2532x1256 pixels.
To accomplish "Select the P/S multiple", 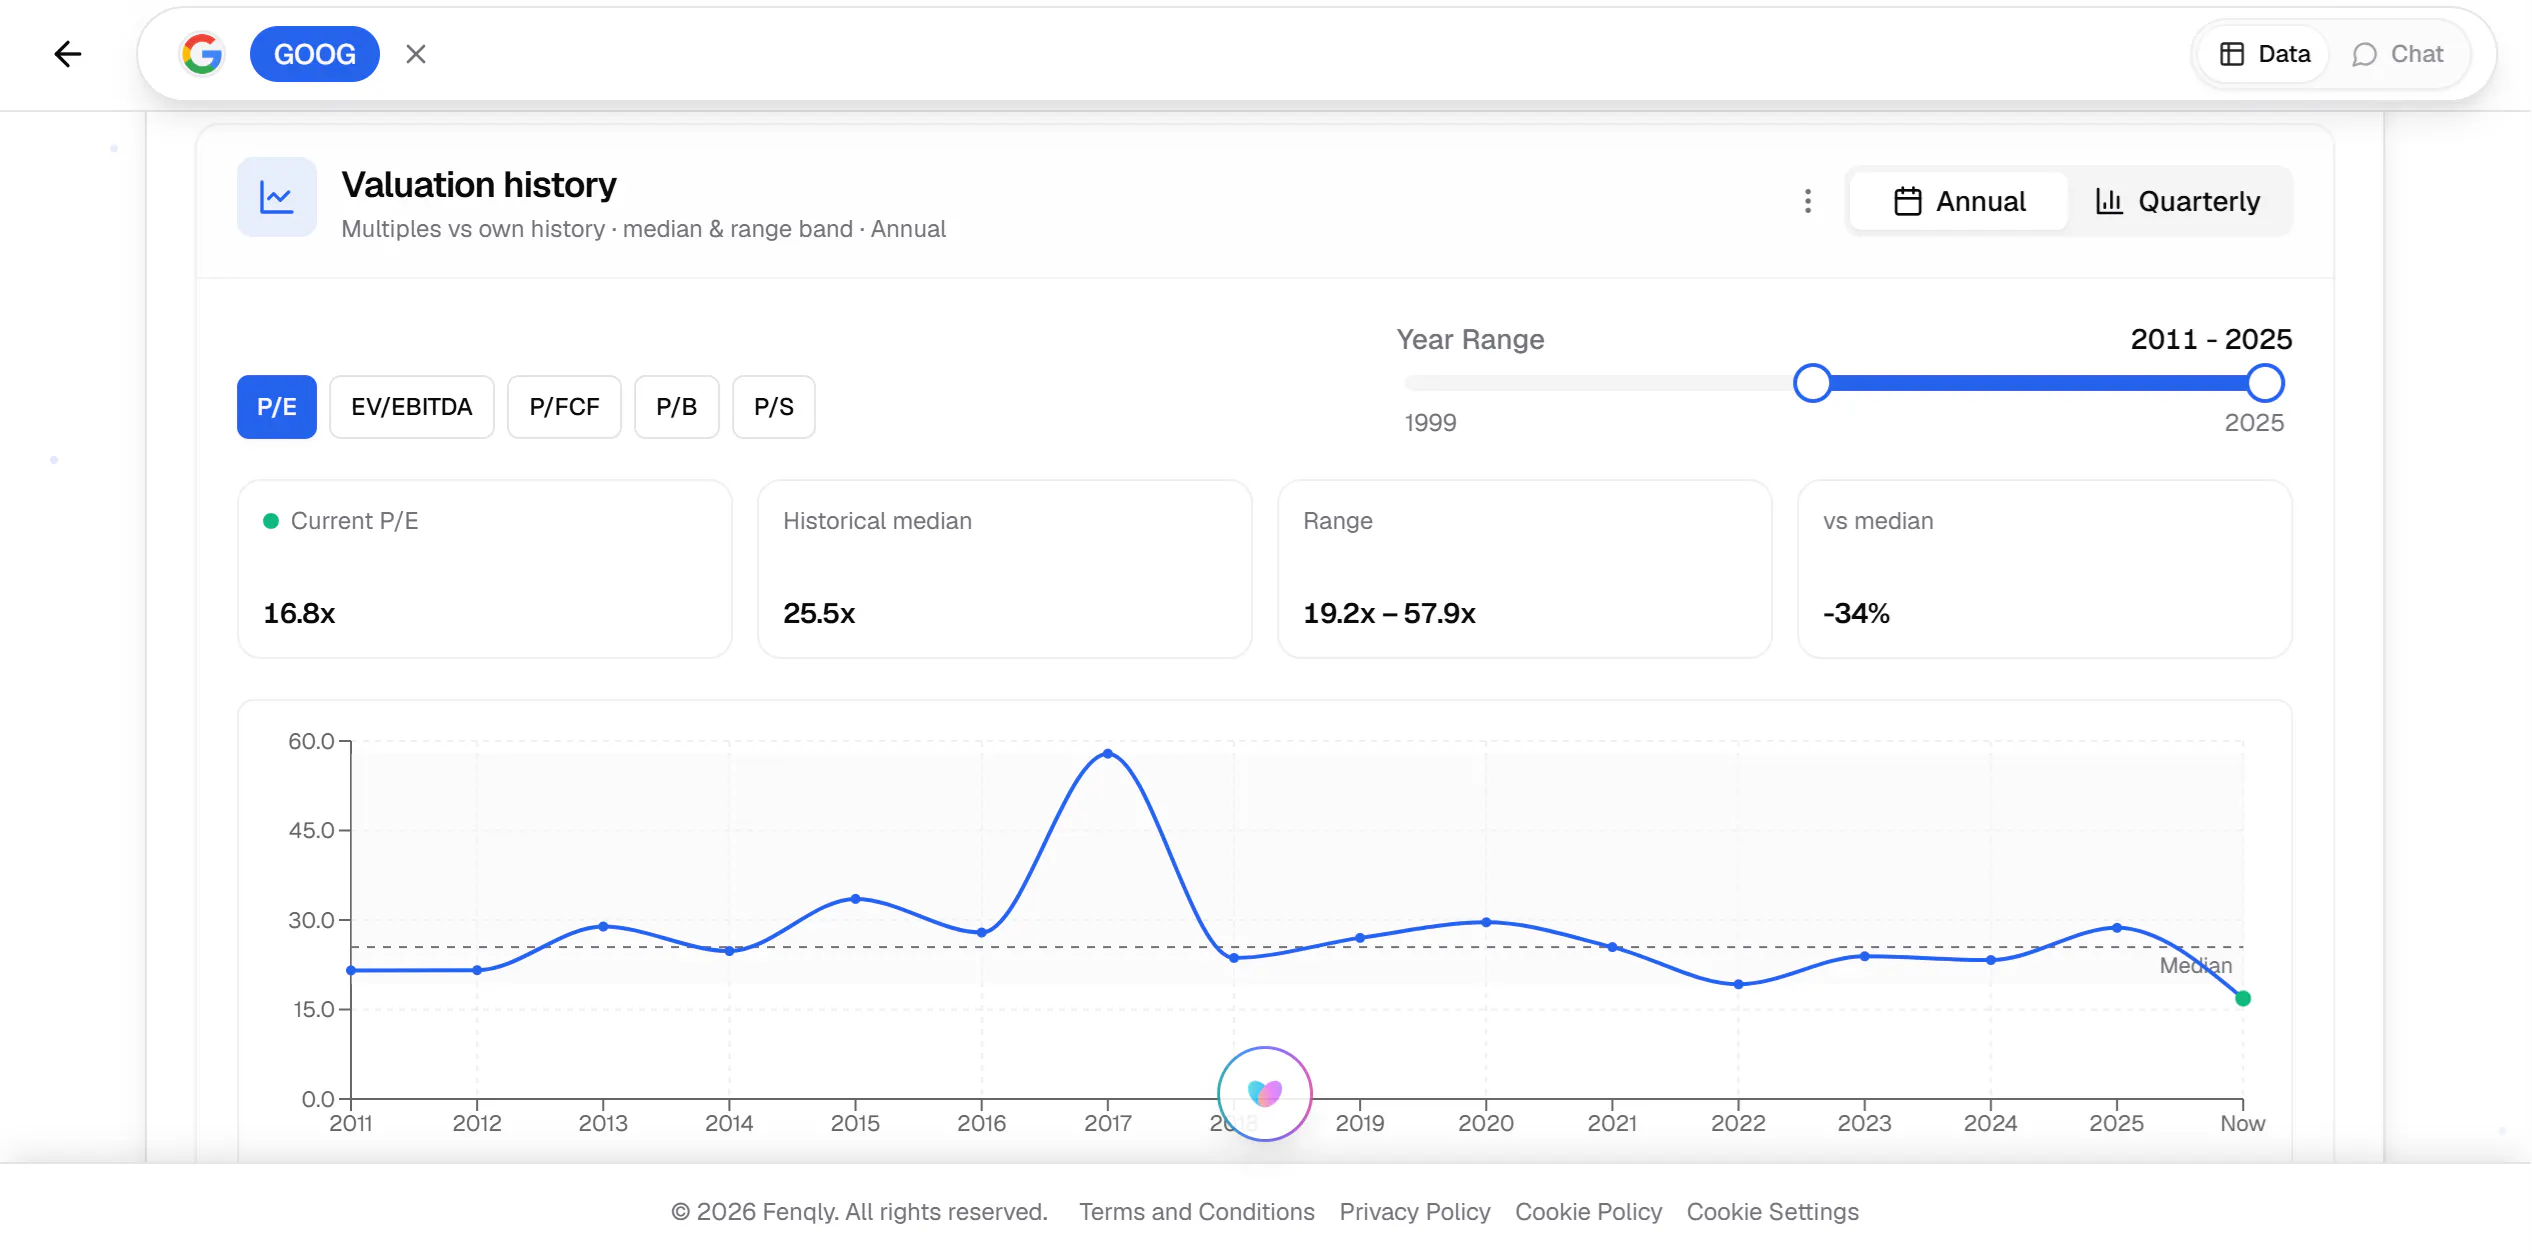I will pyautogui.click(x=774, y=407).
